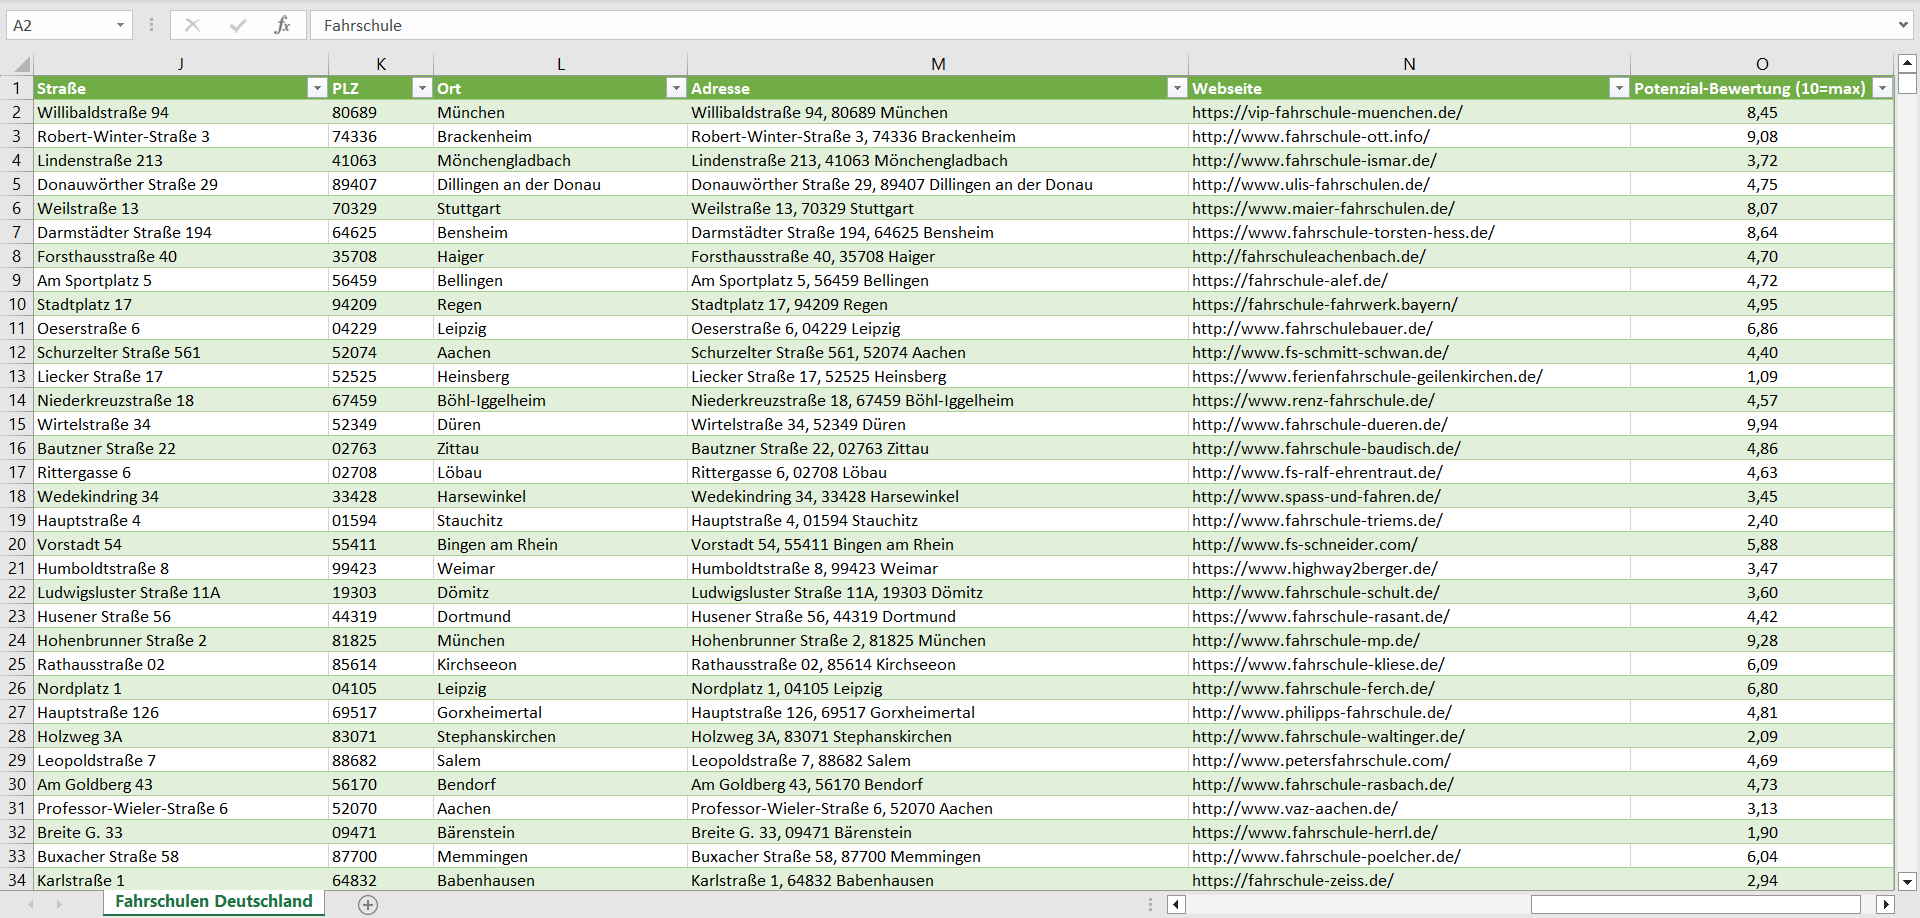
Task: Select Ort cell Mönchengladbach
Action: [561, 160]
